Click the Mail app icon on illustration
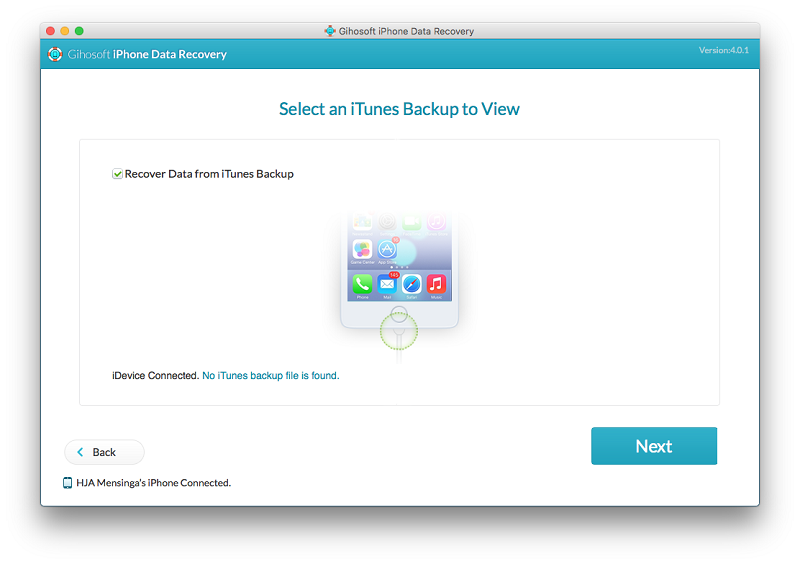 point(387,284)
